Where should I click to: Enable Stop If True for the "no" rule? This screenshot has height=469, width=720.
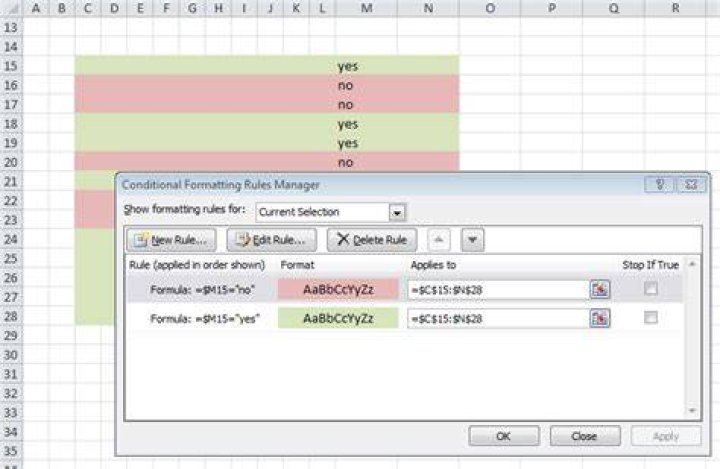pos(651,288)
